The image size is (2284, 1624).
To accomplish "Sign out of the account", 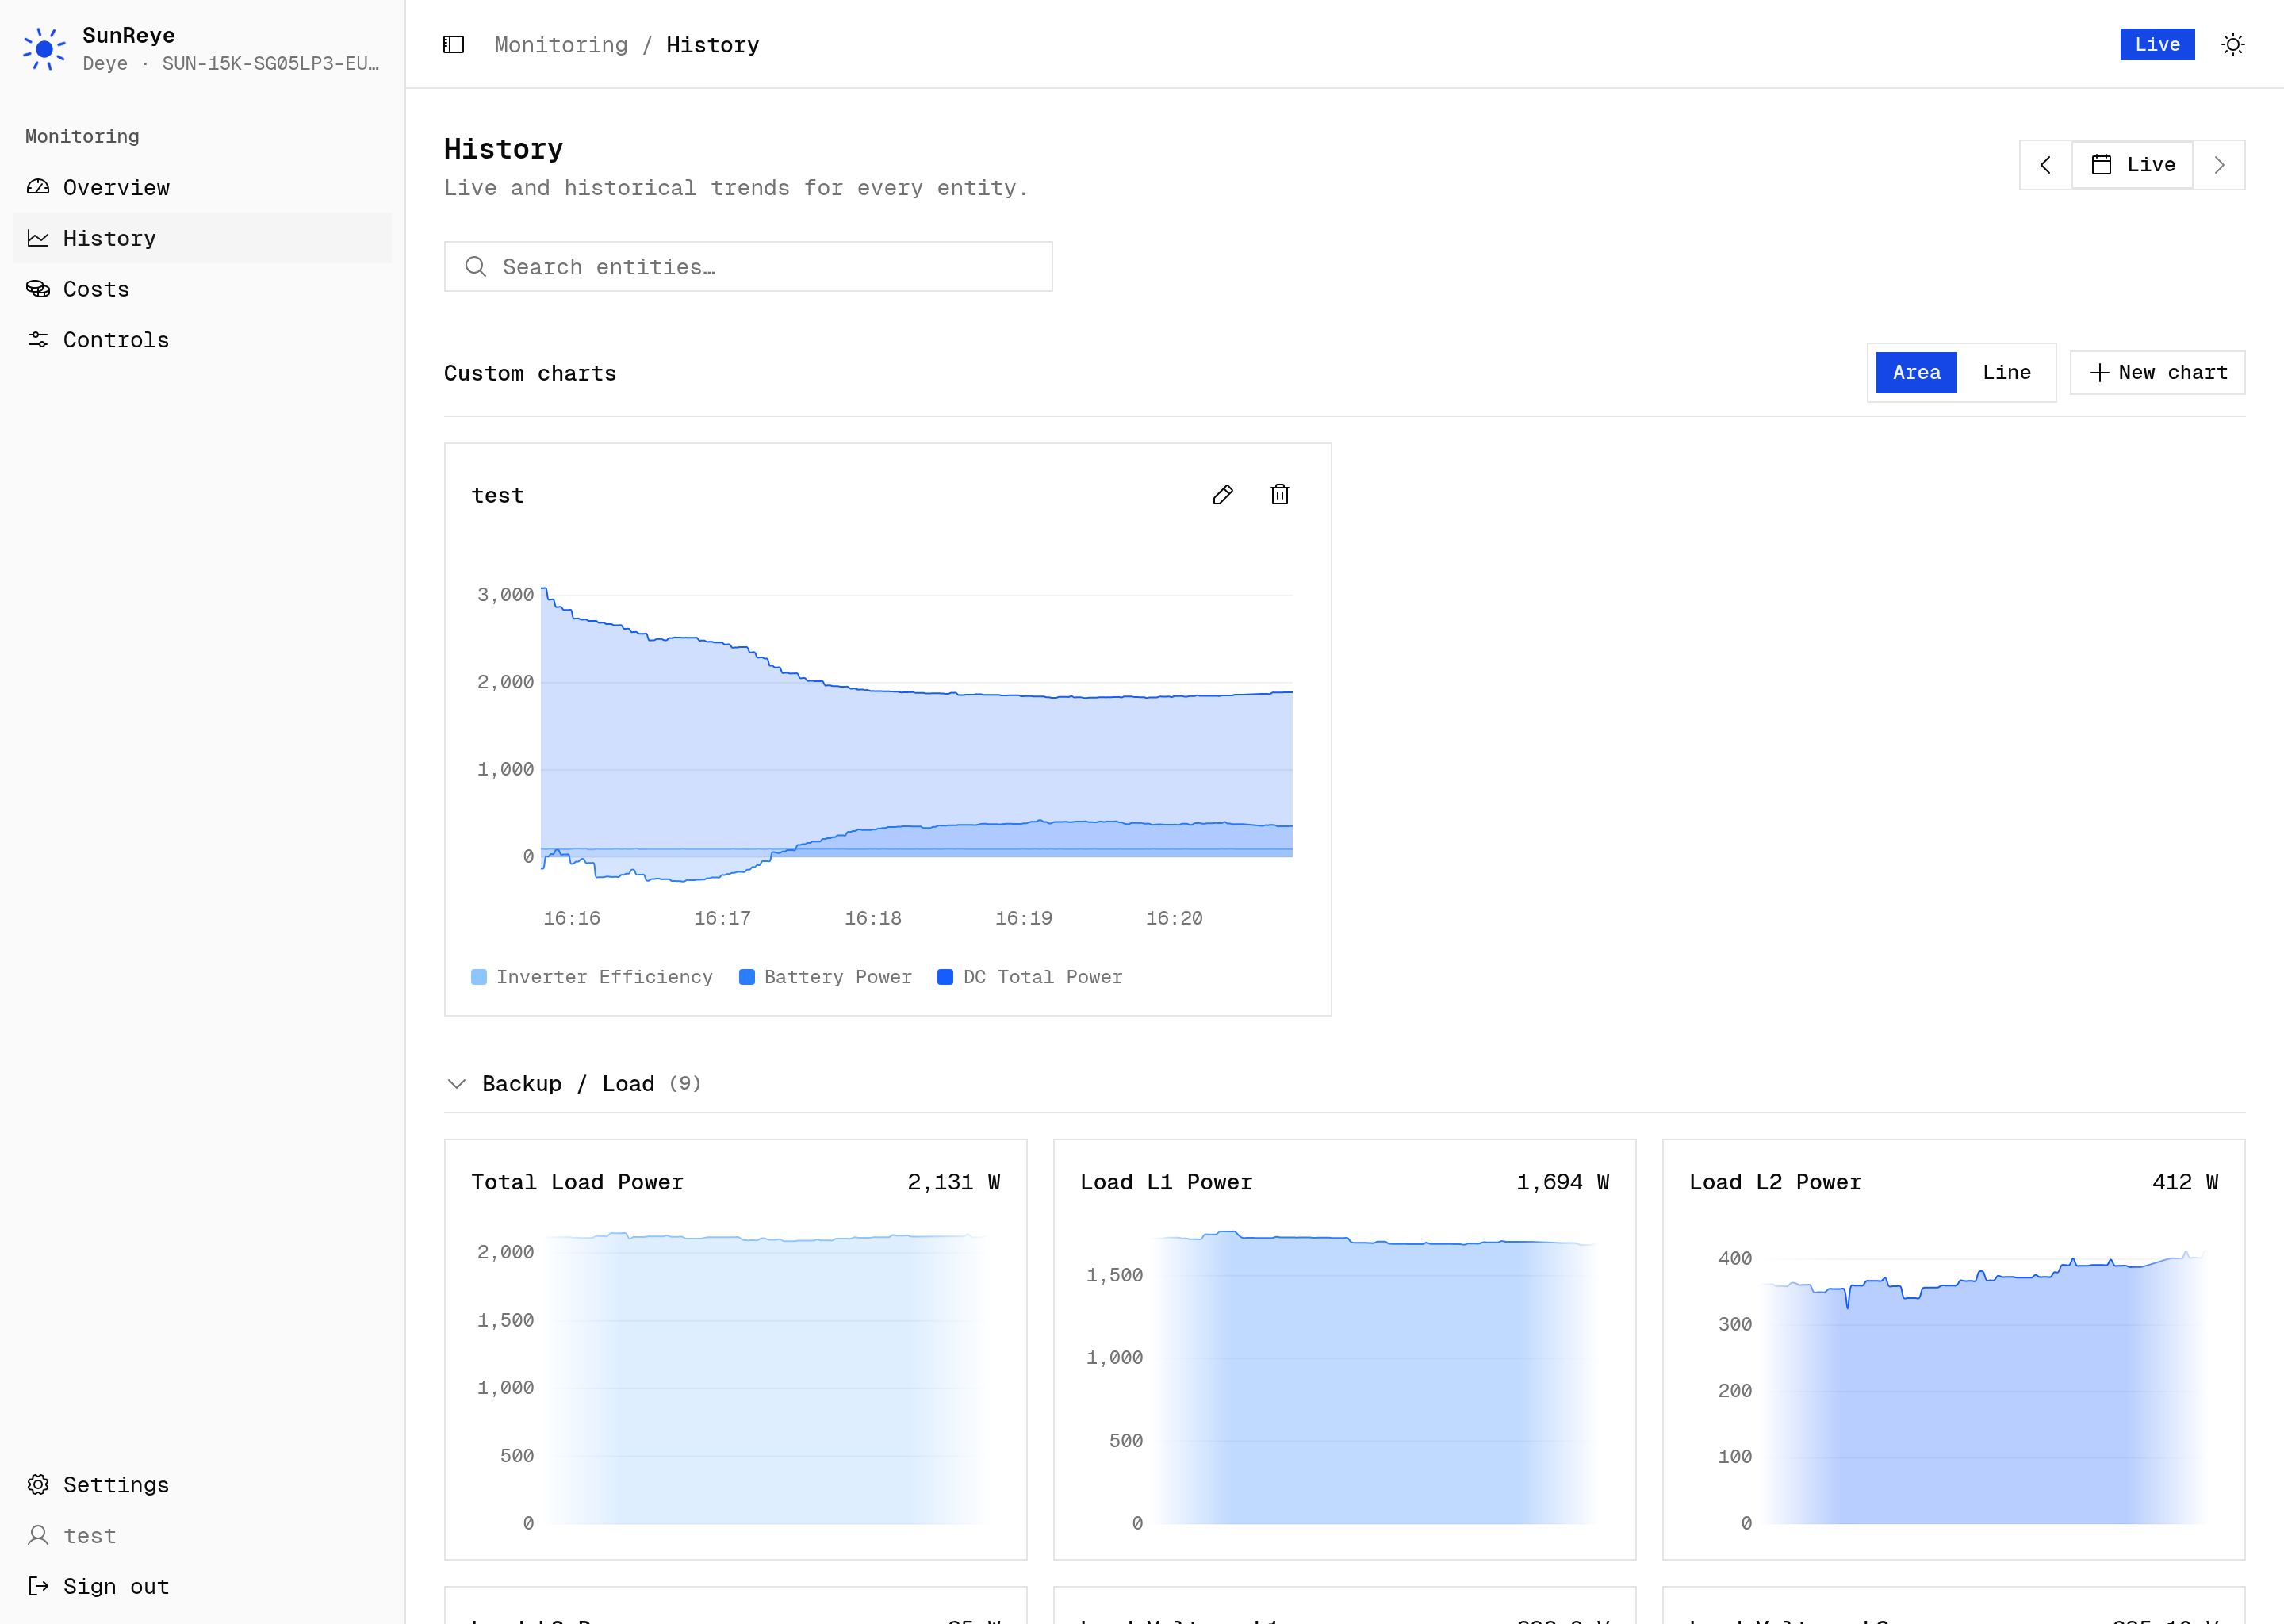I will [202, 1586].
